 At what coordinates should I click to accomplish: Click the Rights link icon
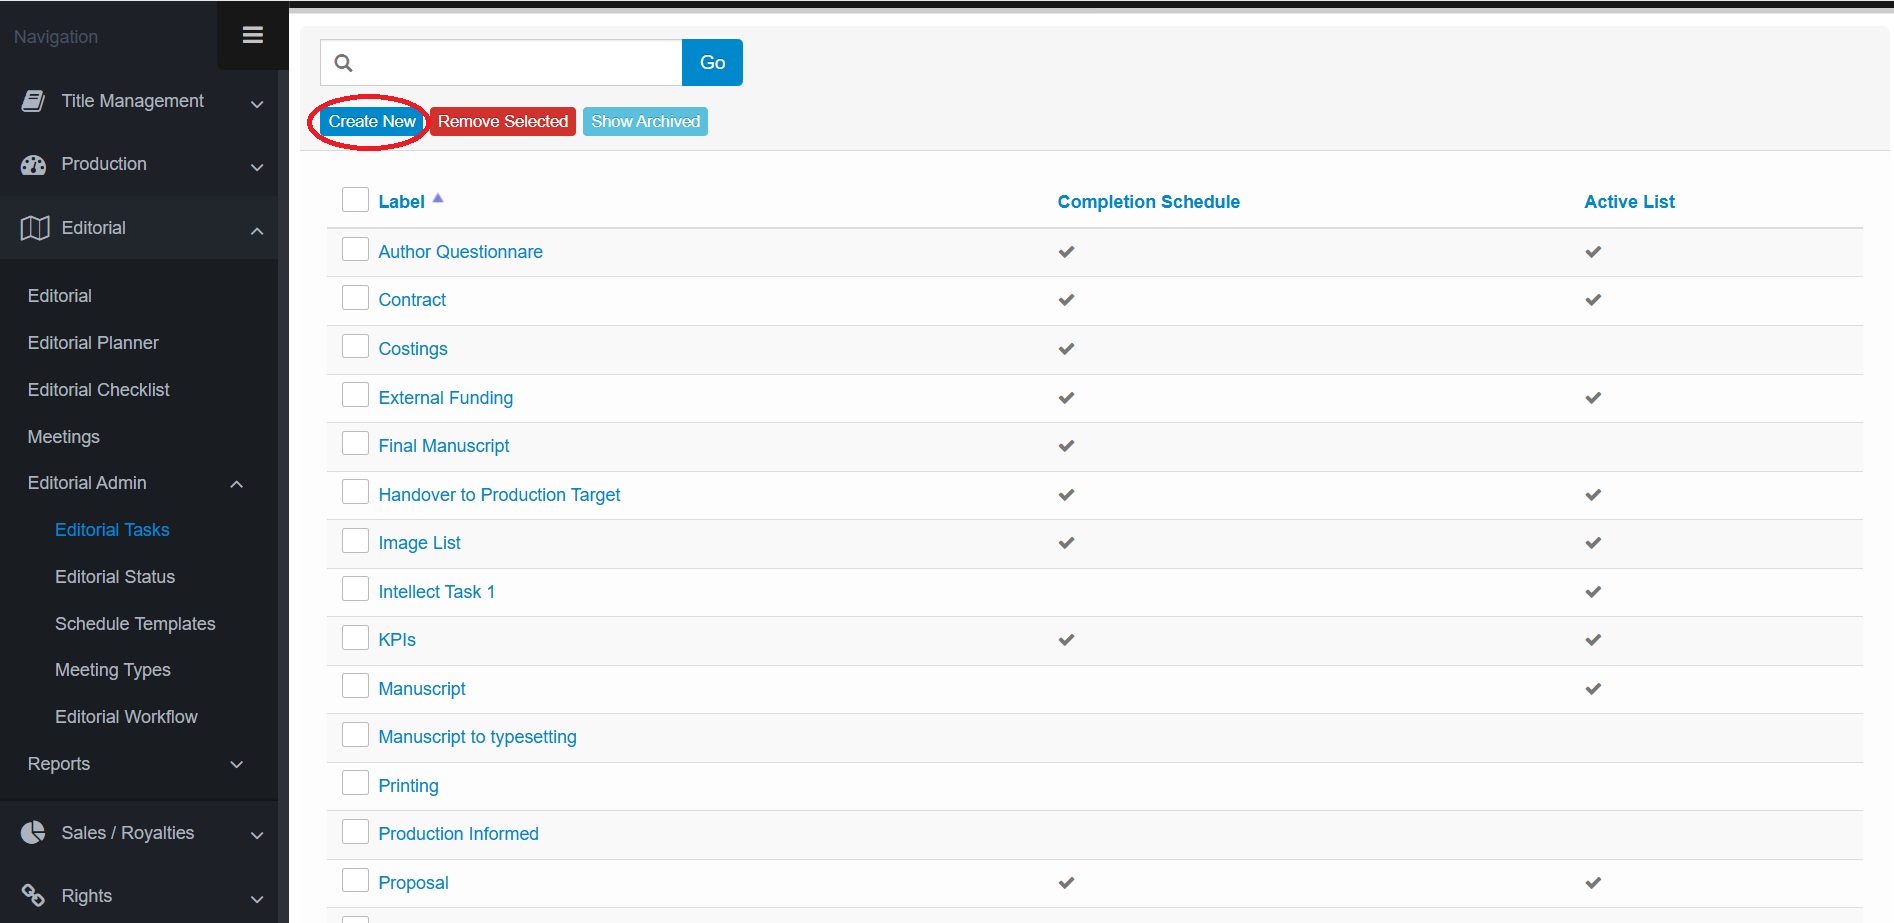pos(34,895)
